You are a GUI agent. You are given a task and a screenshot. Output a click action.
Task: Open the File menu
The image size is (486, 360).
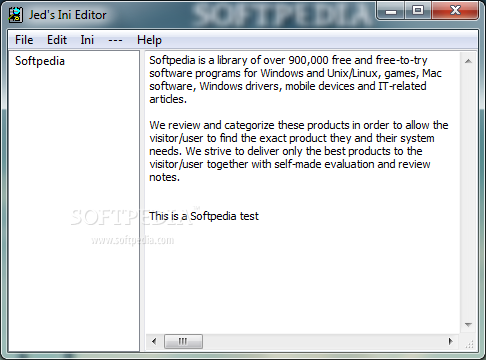pyautogui.click(x=24, y=40)
